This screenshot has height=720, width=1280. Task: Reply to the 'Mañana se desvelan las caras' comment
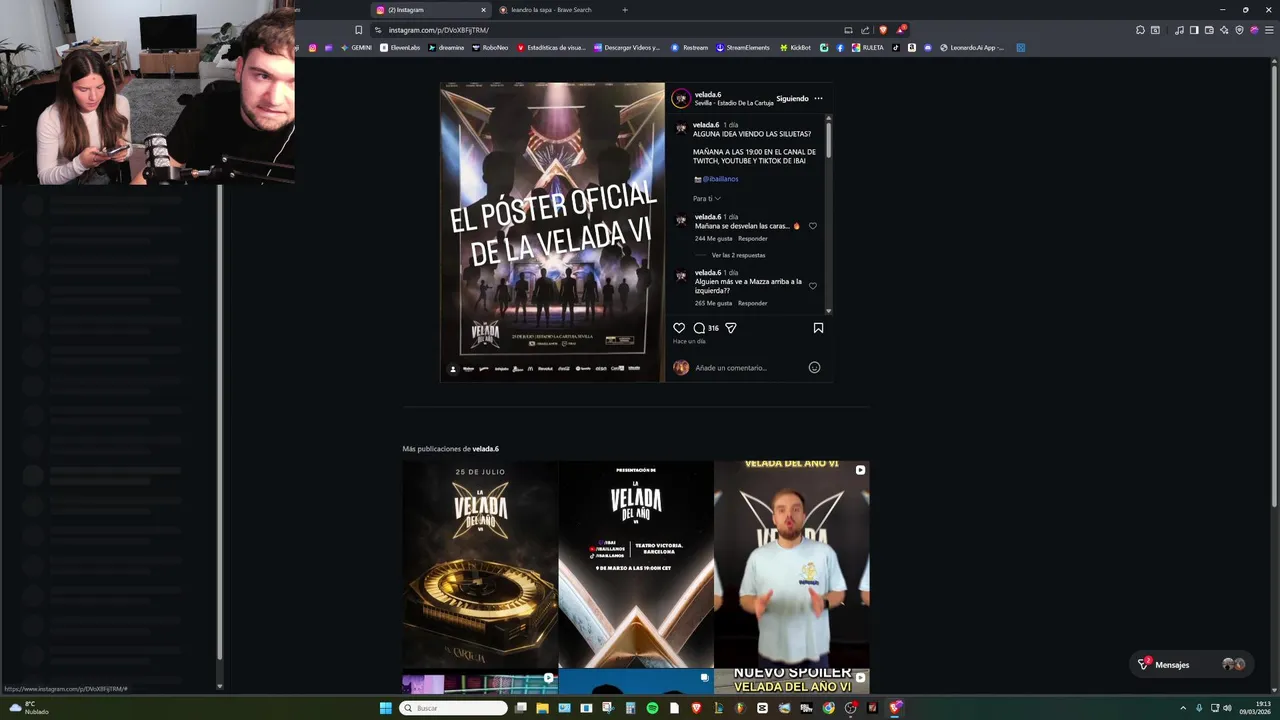click(753, 239)
